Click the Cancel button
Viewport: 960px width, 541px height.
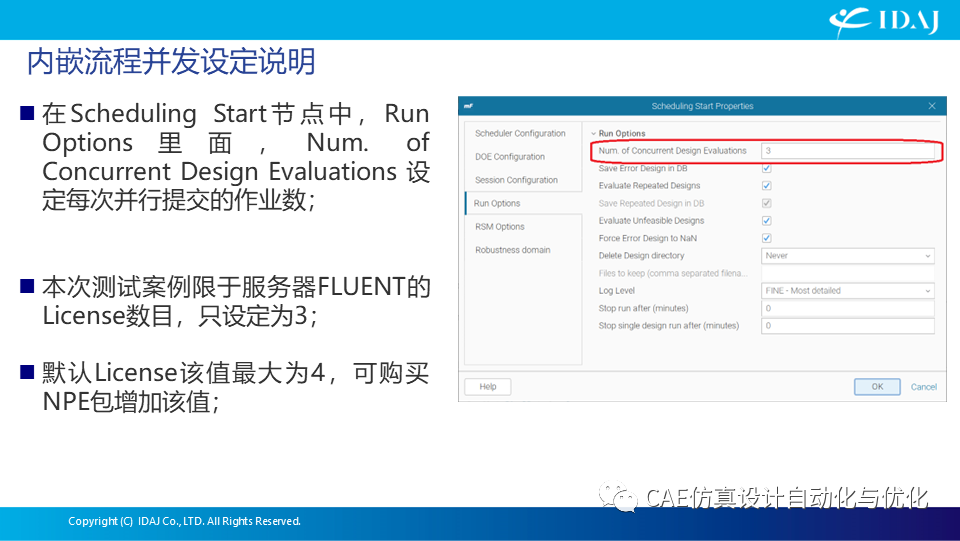tap(923, 387)
